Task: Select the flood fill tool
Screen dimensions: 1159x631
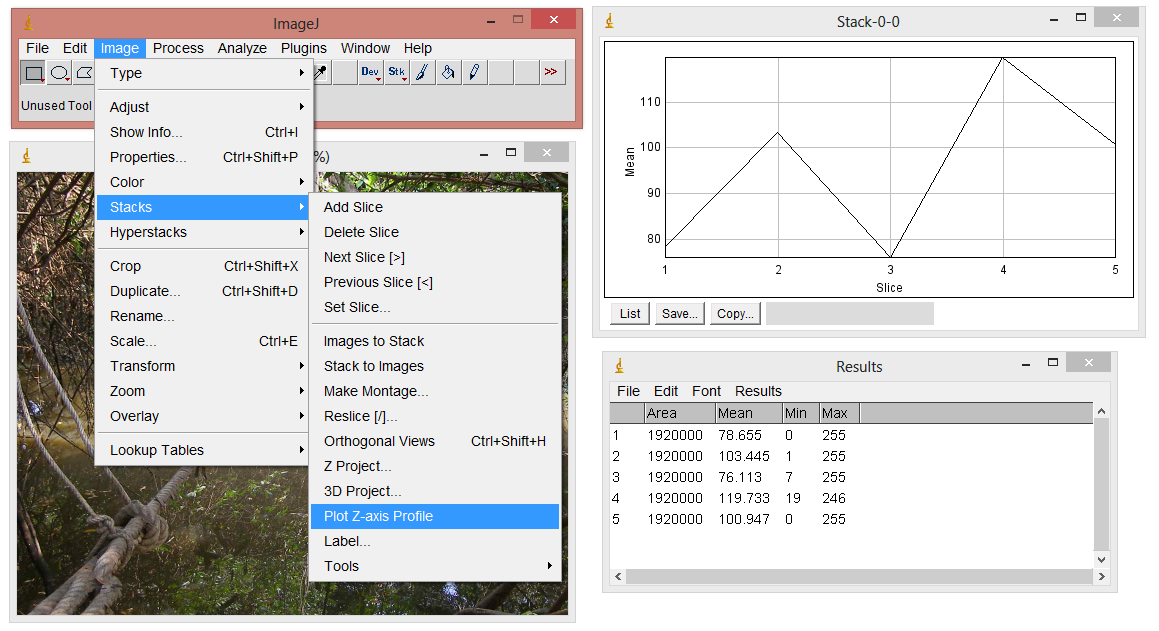Action: coord(448,72)
